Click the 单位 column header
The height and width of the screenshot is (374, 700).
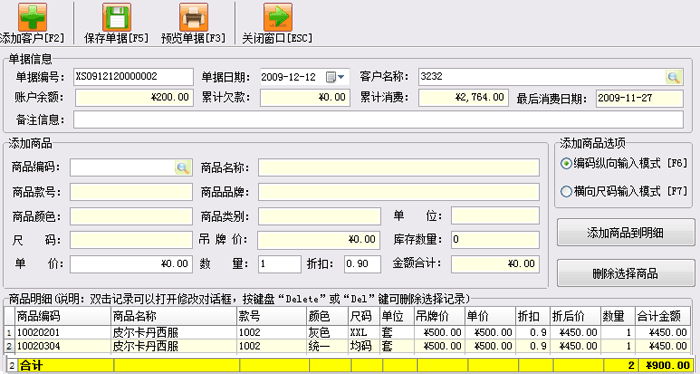coord(397,316)
